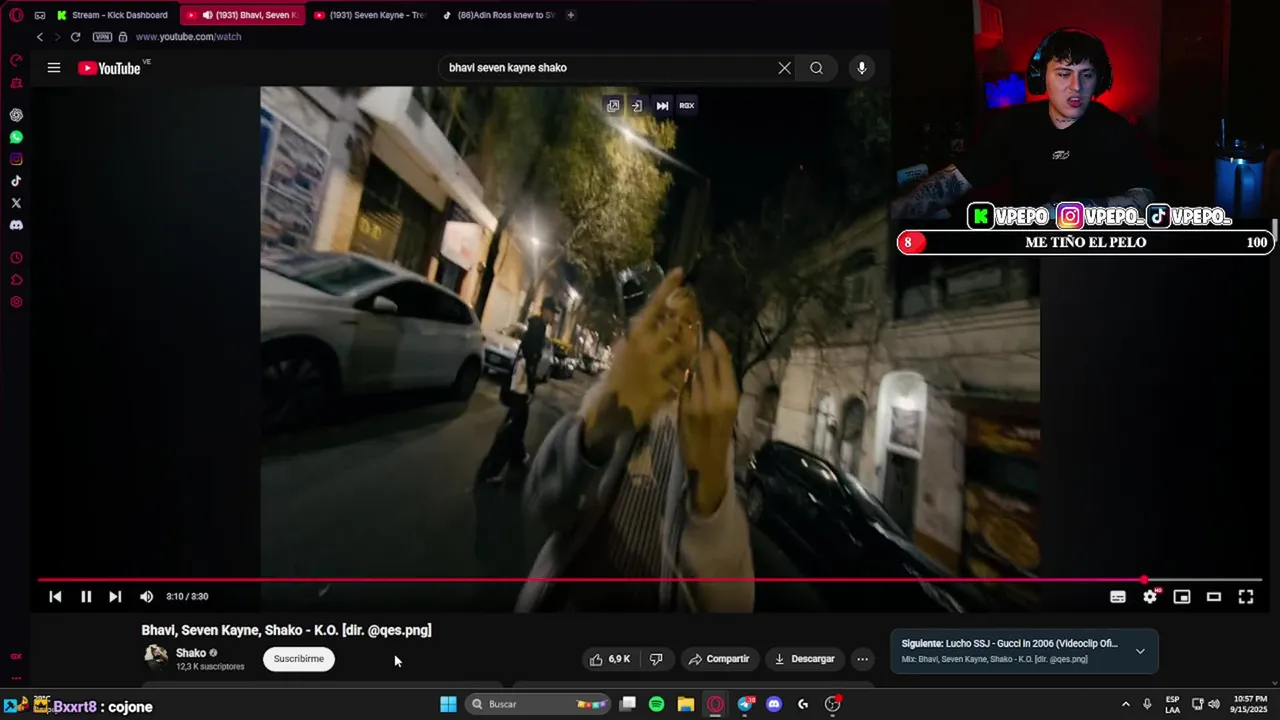1280x720 pixels.
Task: Toggle the VPN badge in address bar
Action: point(102,37)
